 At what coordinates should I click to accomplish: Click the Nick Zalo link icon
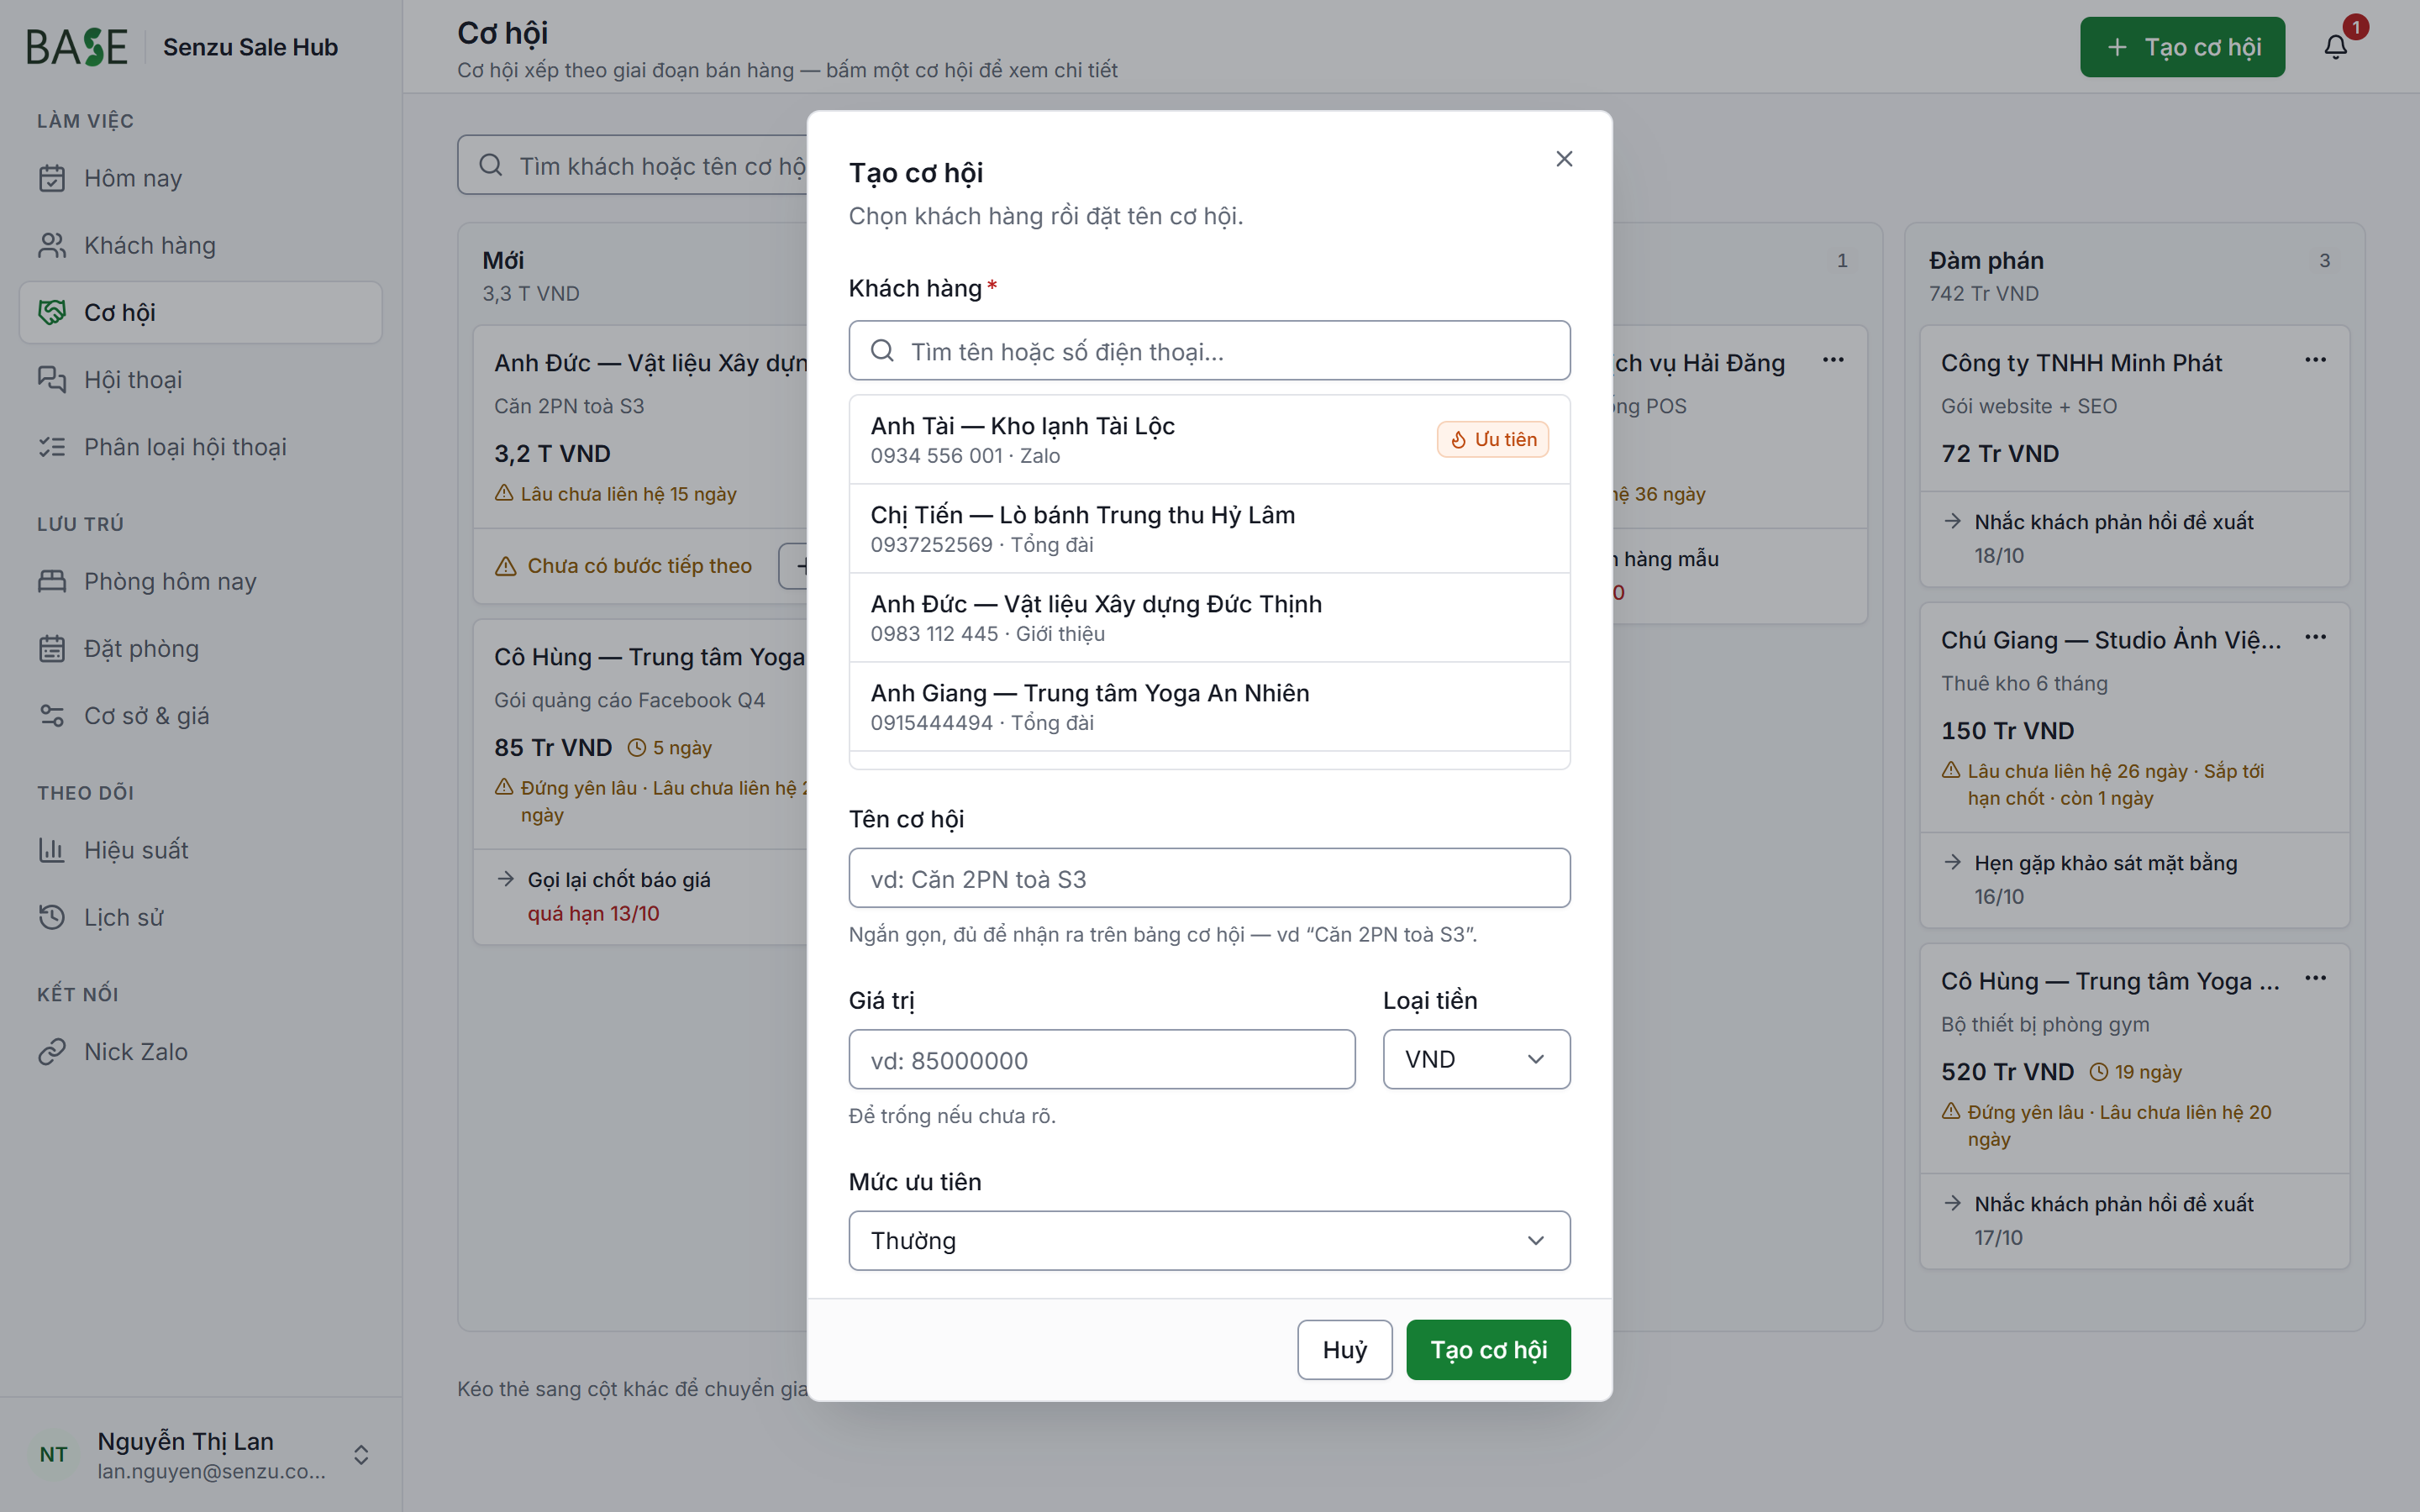click(52, 1052)
